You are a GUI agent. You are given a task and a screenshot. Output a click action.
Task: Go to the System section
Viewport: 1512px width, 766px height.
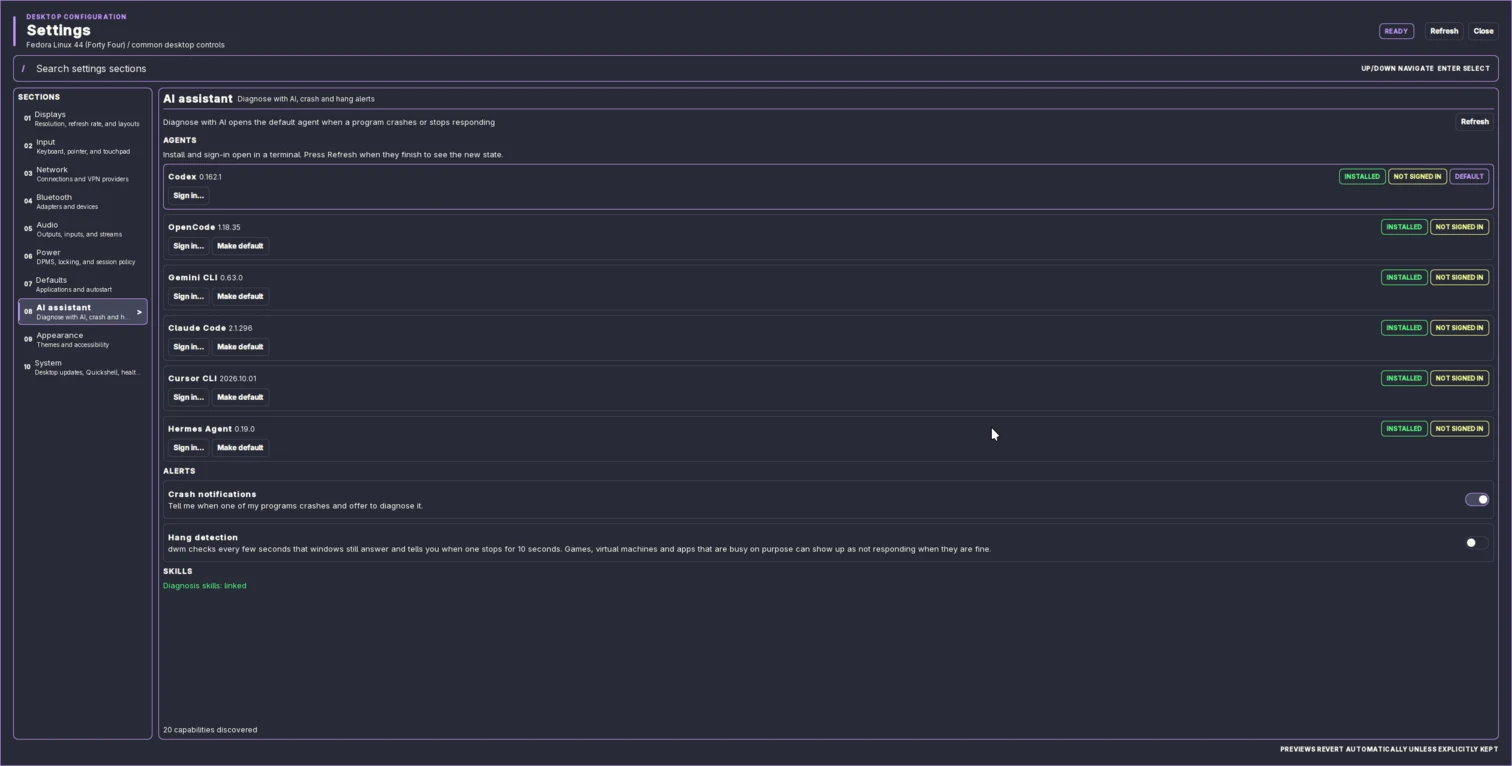[x=83, y=367]
